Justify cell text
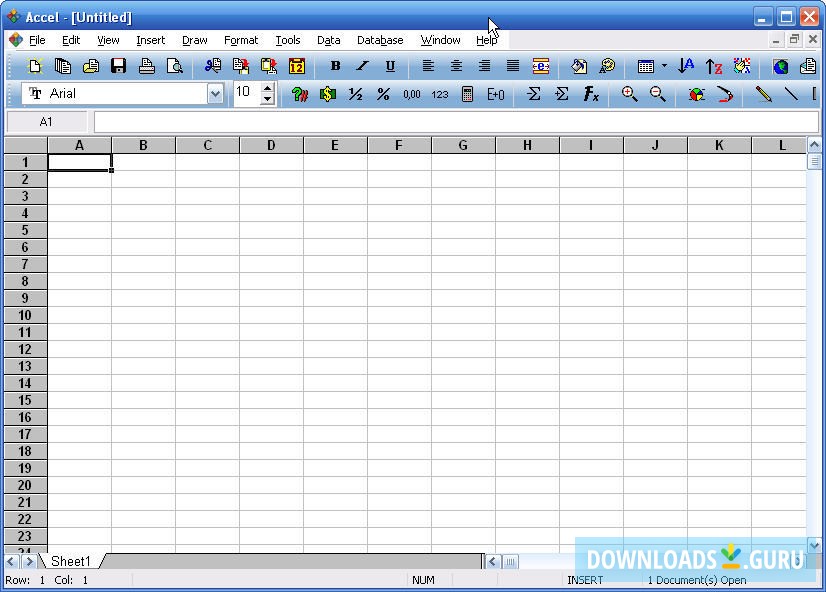This screenshot has width=826, height=592. point(513,66)
